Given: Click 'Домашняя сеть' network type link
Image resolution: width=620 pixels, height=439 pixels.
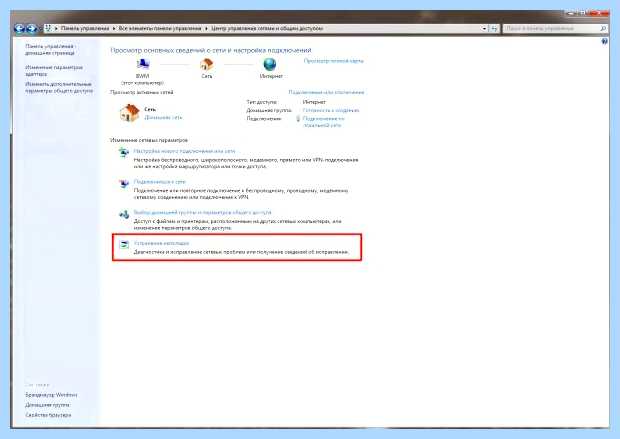Looking at the screenshot, I should [x=163, y=117].
